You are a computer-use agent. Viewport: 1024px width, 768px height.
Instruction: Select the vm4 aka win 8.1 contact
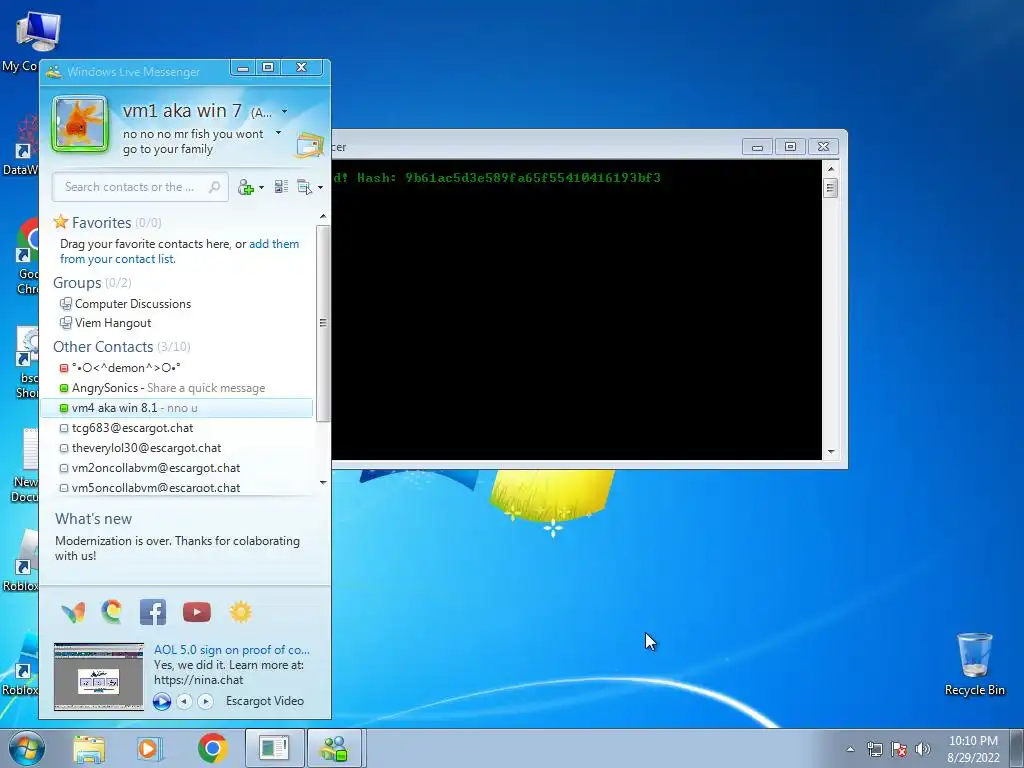176,408
